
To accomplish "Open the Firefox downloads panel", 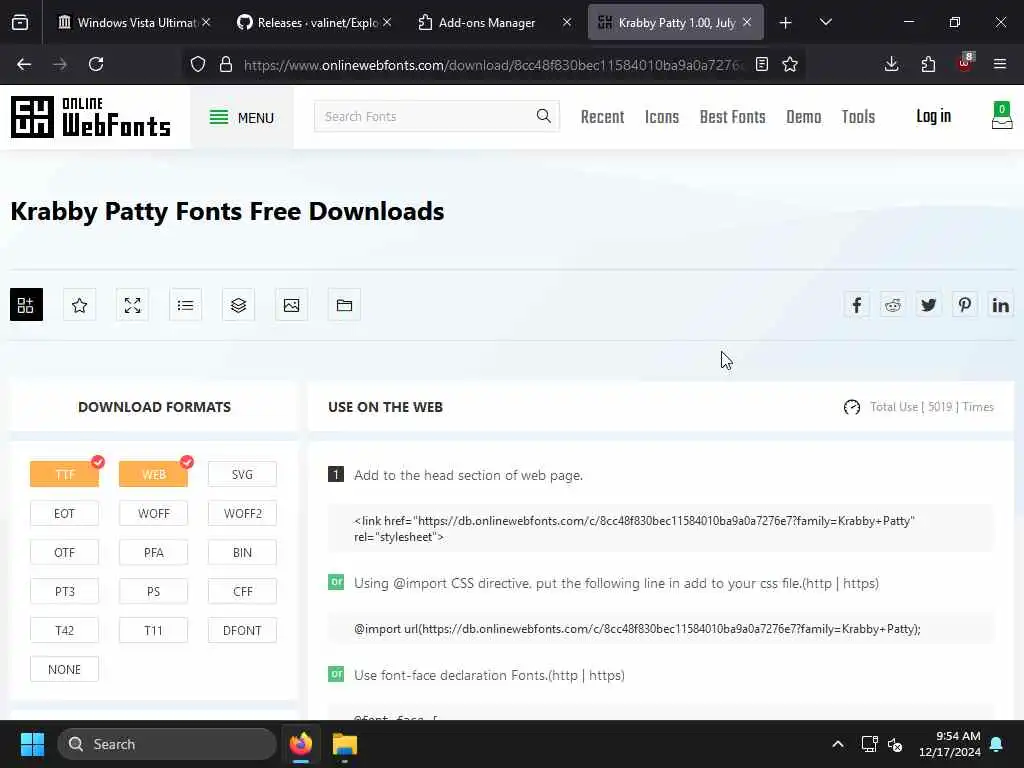I will pyautogui.click(x=891, y=64).
